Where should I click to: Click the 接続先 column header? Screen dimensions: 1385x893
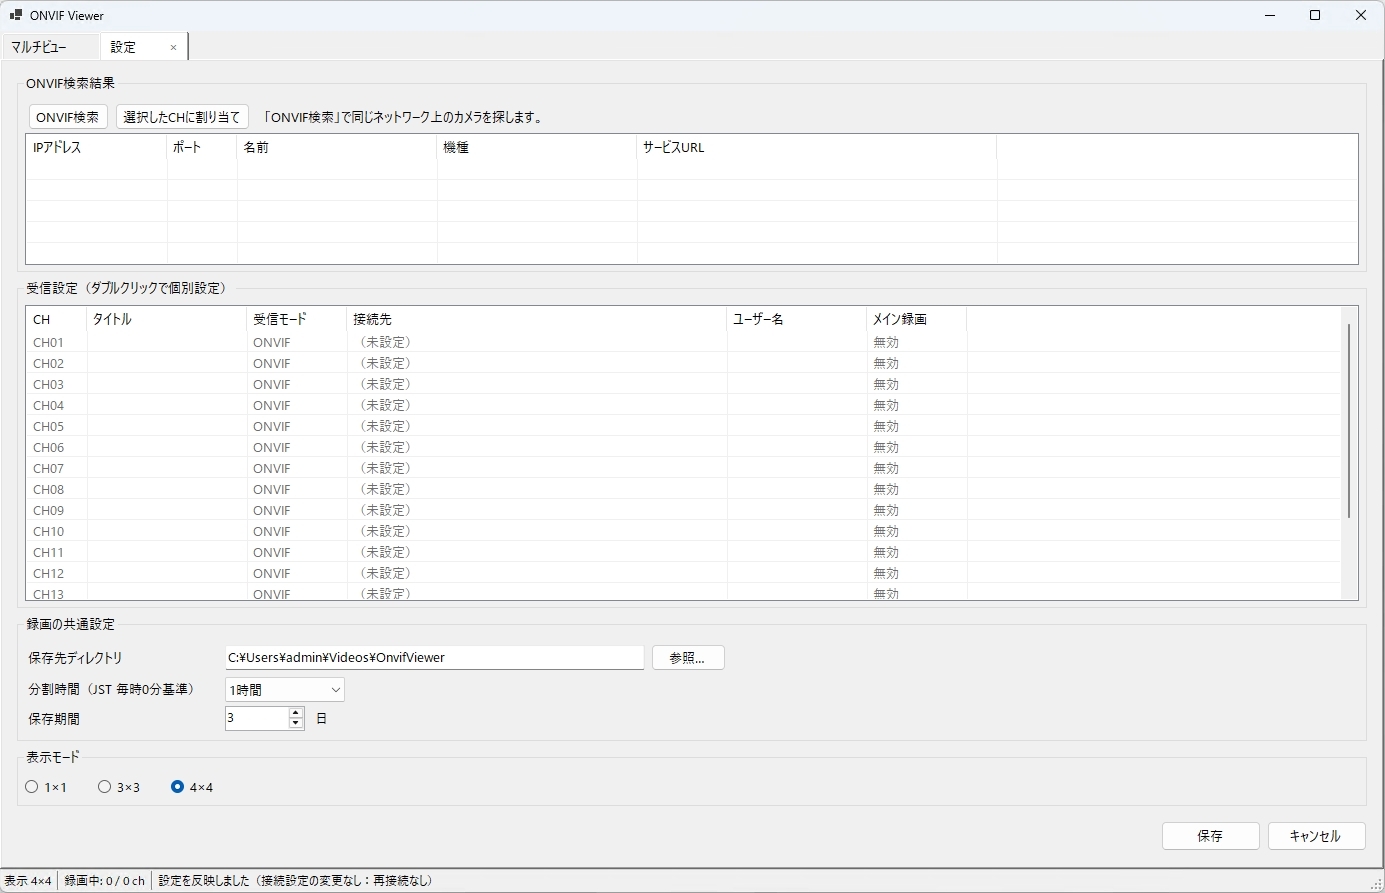(537, 319)
